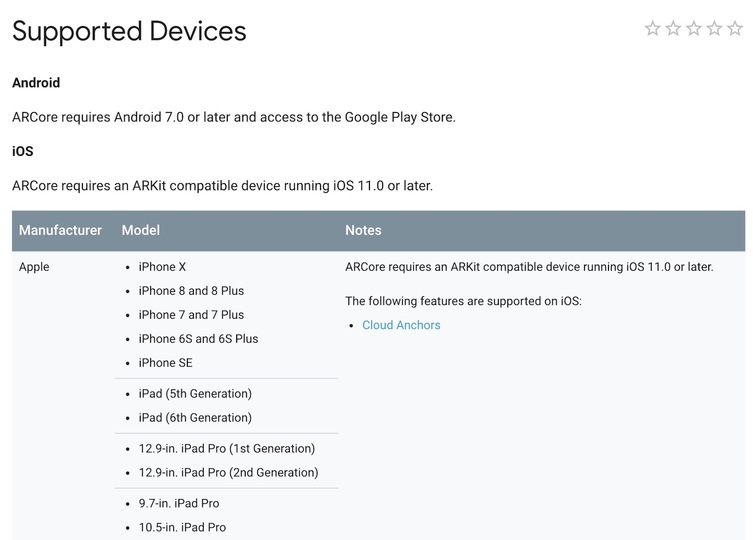Image resolution: width=753 pixels, height=540 pixels.
Task: Rate the page five stars
Action: [x=735, y=28]
